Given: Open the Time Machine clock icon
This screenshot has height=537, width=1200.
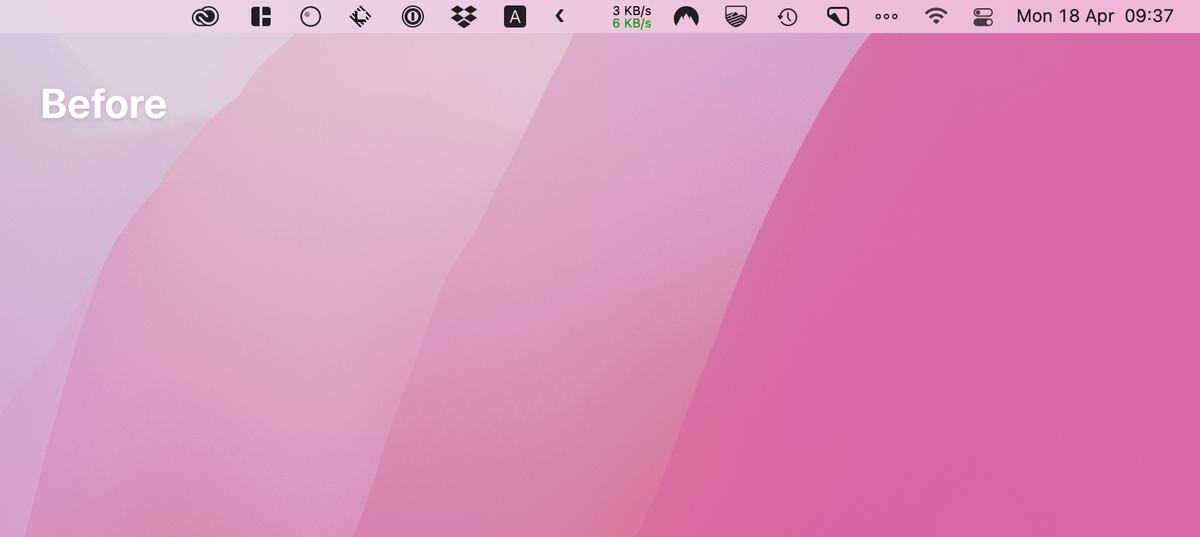Looking at the screenshot, I should [x=787, y=16].
